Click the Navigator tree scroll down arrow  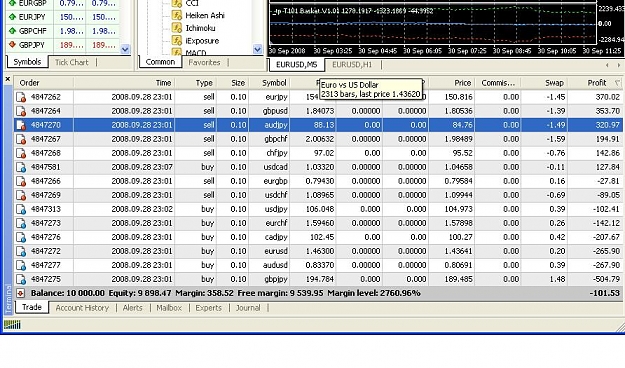[257, 49]
